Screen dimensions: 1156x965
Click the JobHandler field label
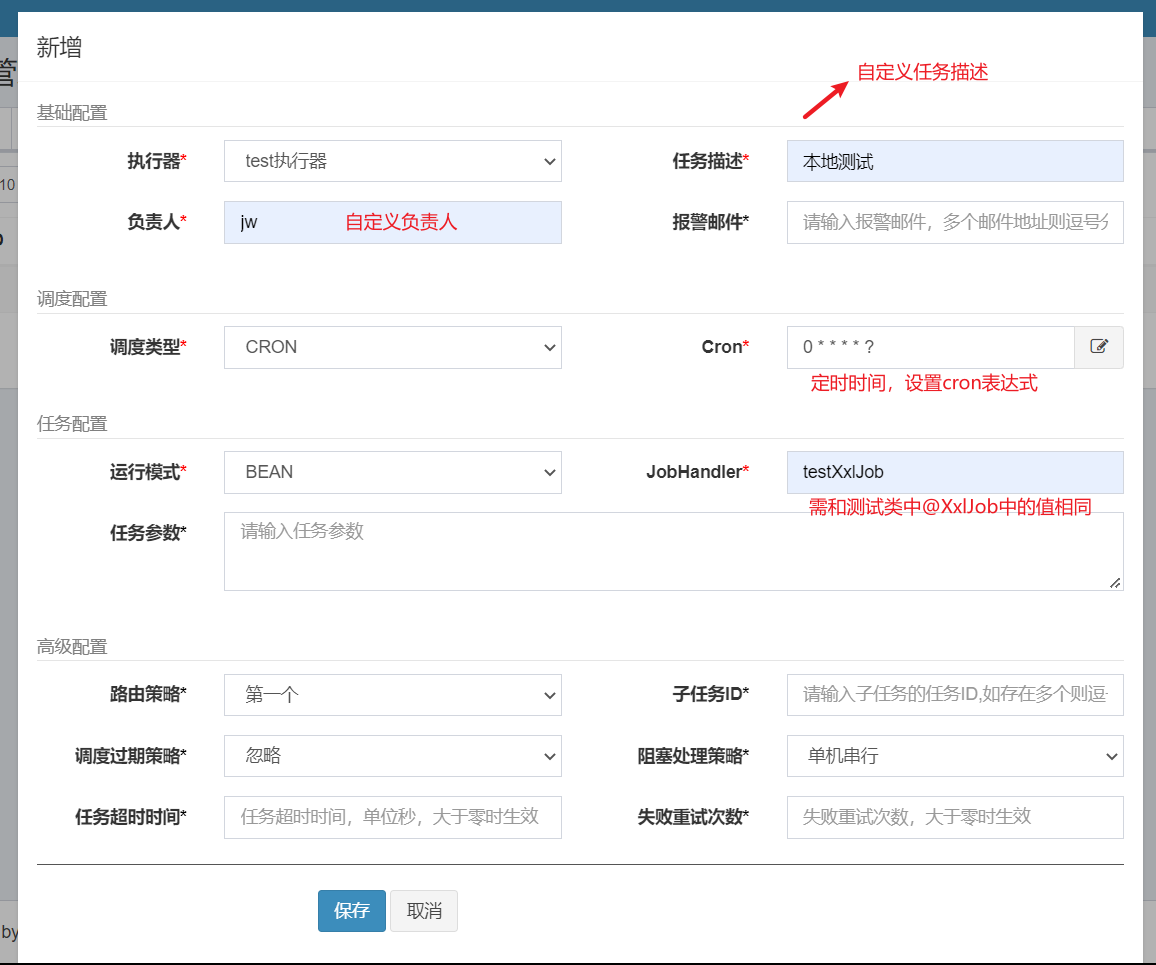(697, 472)
